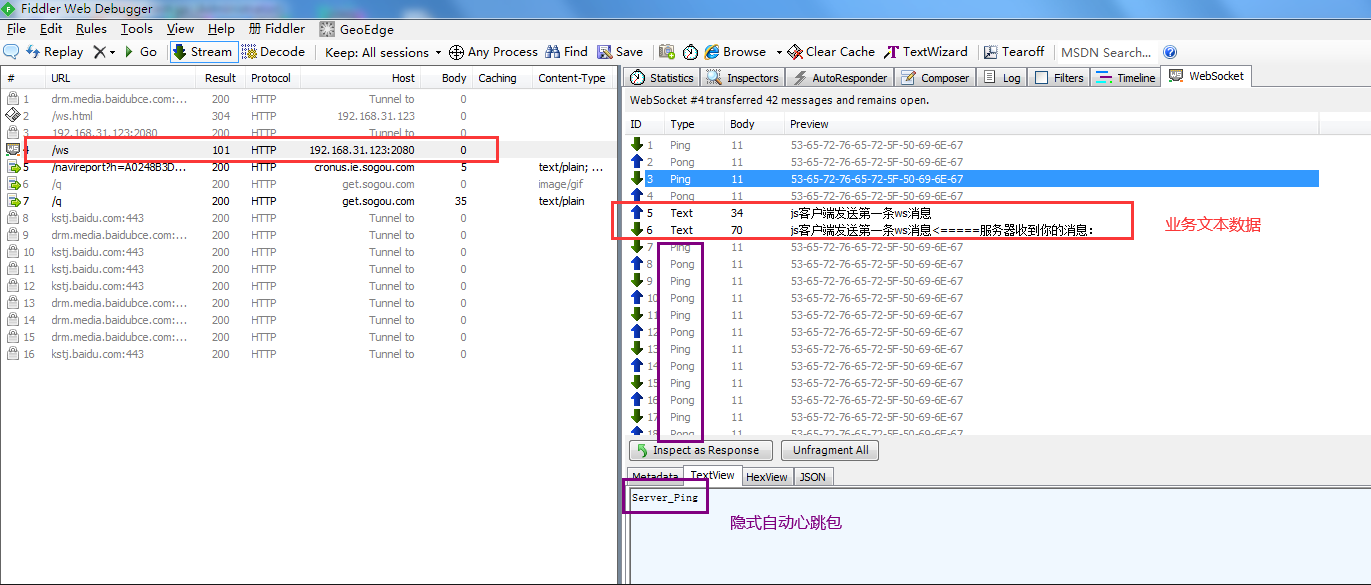Click Server_Ping text in TextView
Screen dimensions: 1371x585
pos(665,498)
